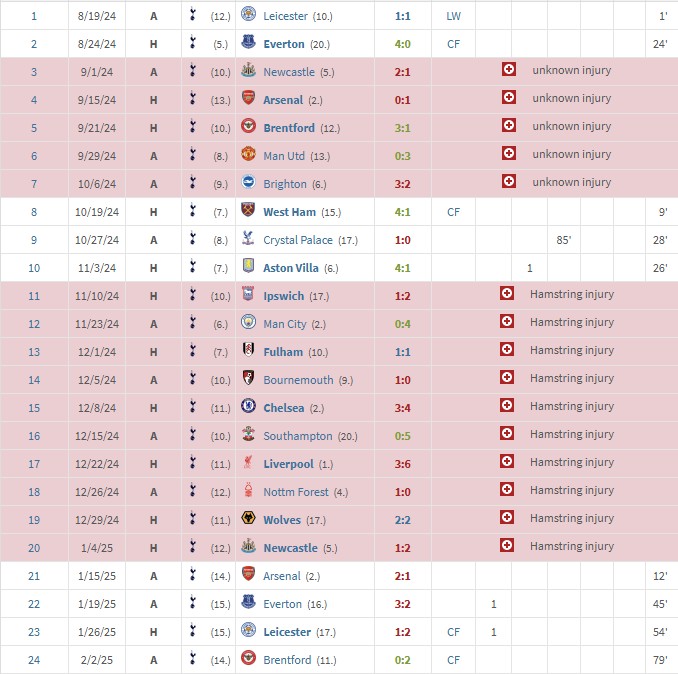Click the Chelsea club crest icon
The height and width of the screenshot is (674, 678).
(x=249, y=408)
